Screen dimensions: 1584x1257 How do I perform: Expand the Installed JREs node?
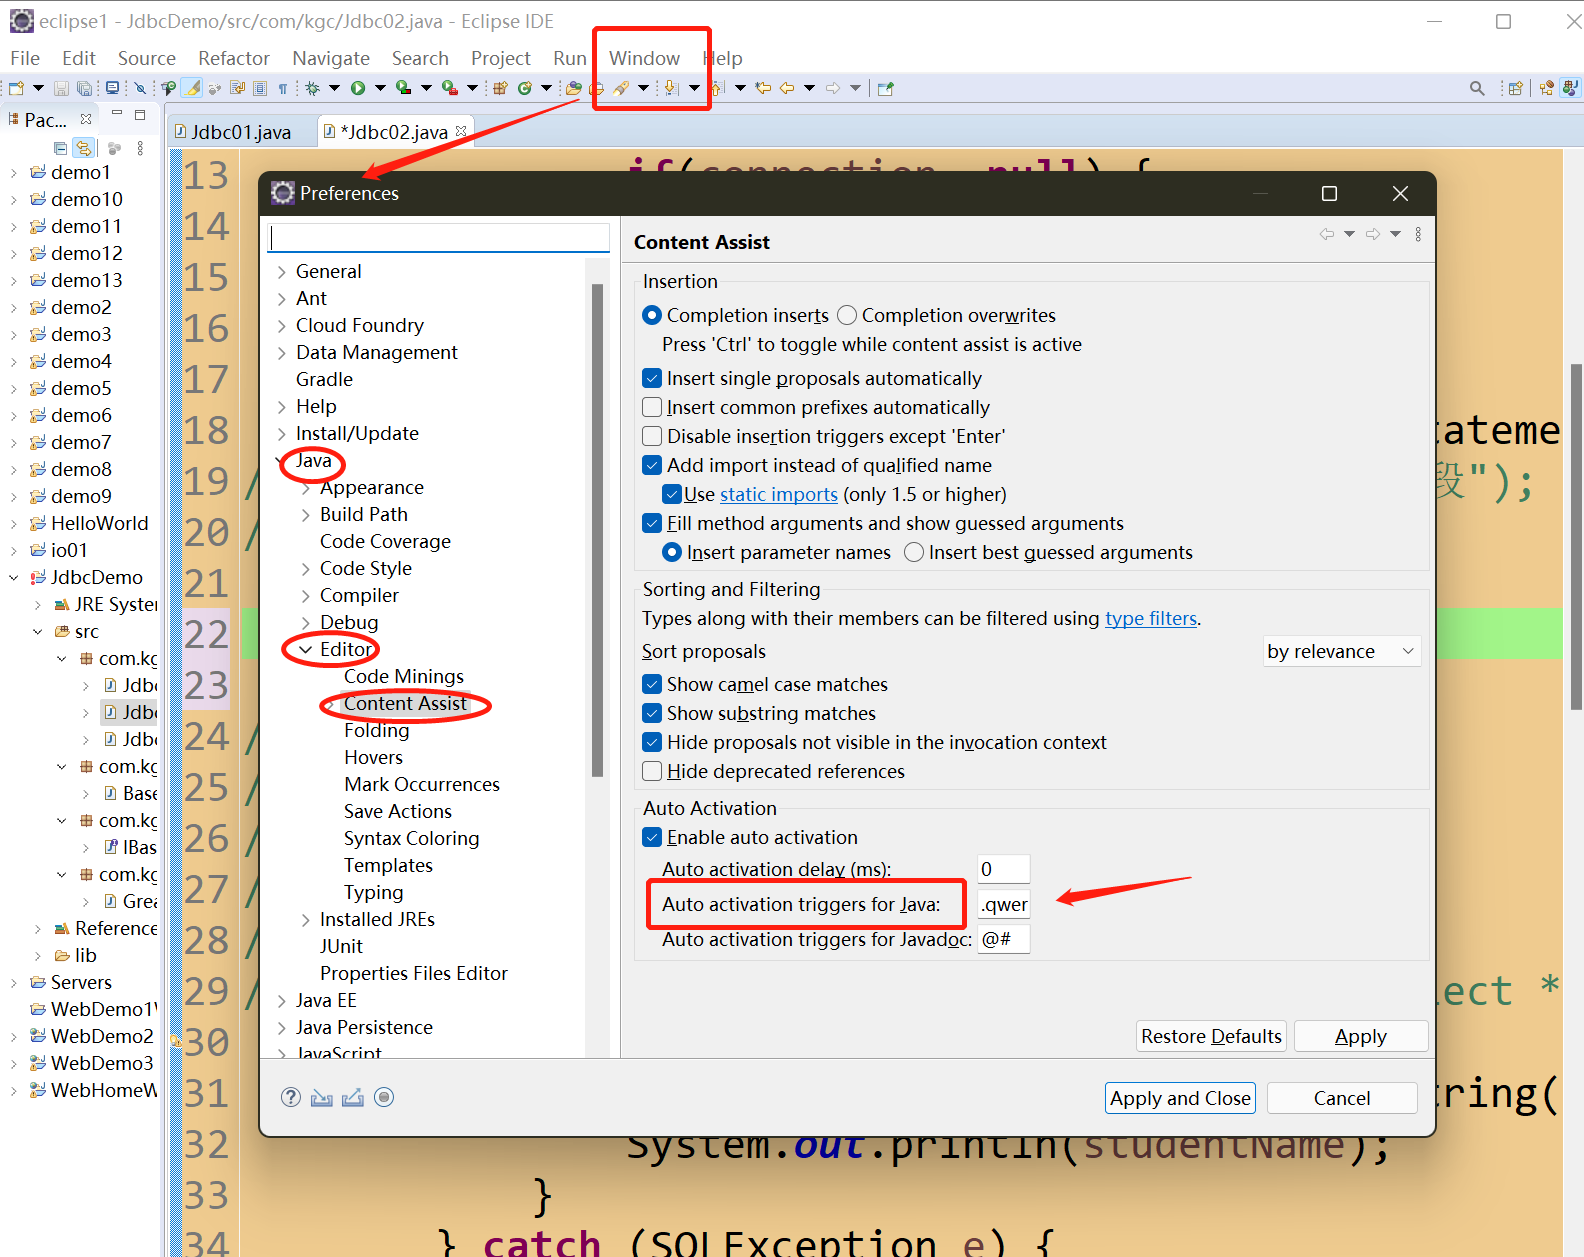(x=306, y=920)
